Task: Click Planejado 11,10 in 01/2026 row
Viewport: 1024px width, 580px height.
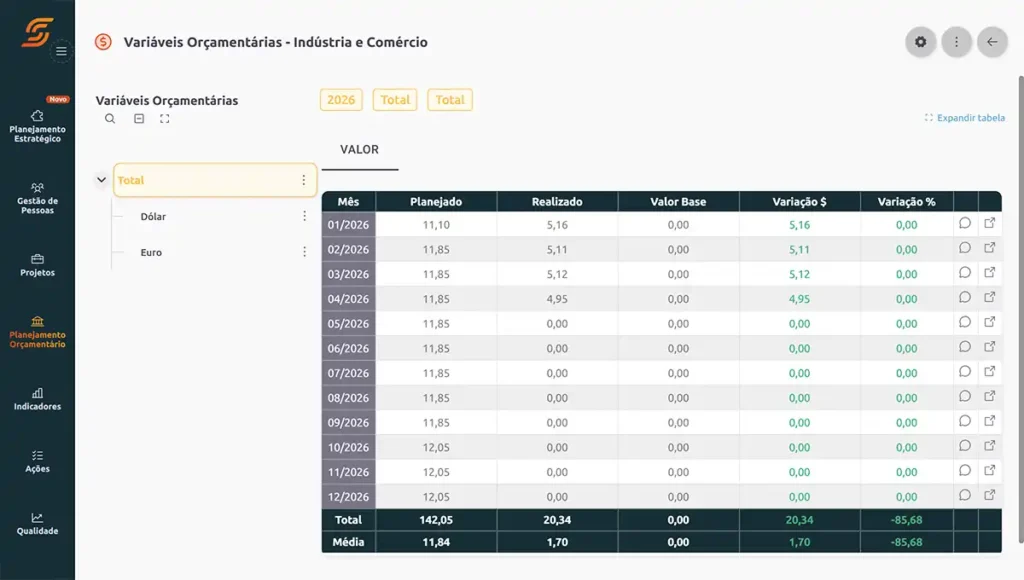Action: (x=436, y=225)
